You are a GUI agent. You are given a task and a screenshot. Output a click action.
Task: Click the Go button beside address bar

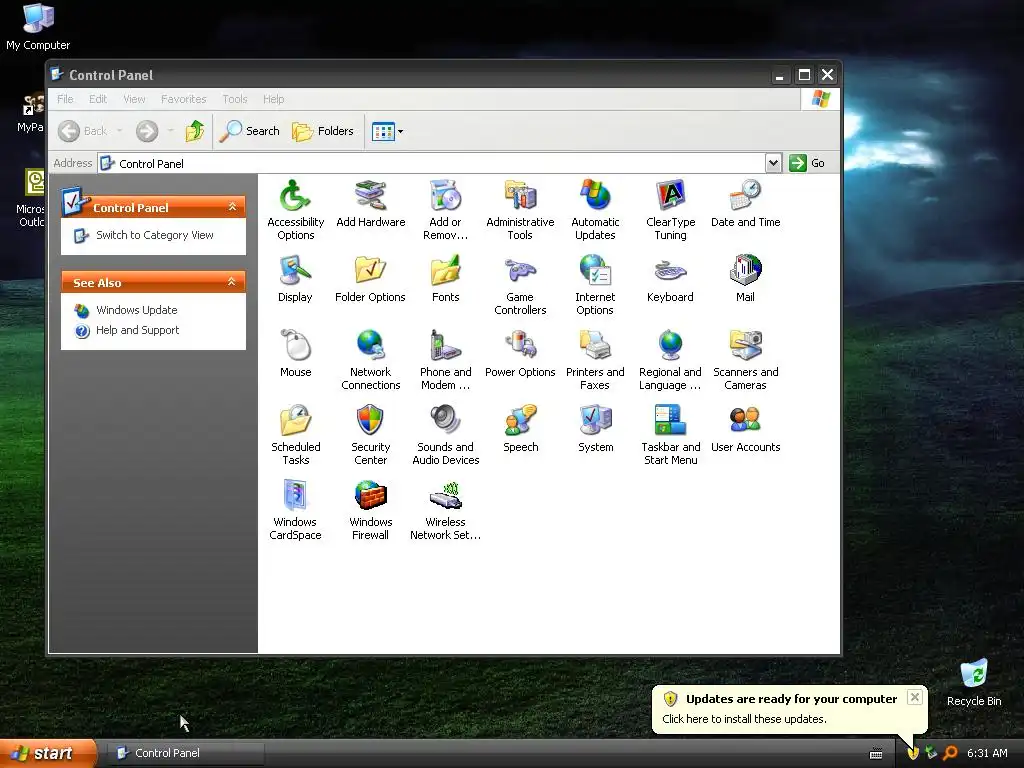tap(807, 163)
